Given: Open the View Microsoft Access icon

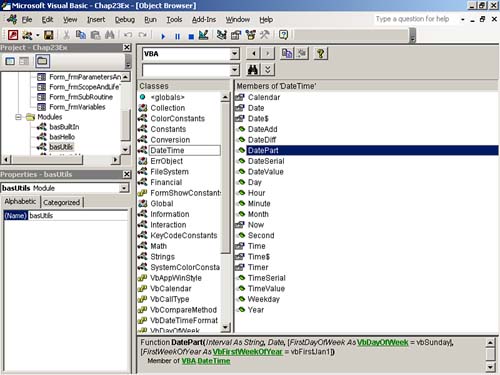Looking at the screenshot, I should [x=13, y=35].
